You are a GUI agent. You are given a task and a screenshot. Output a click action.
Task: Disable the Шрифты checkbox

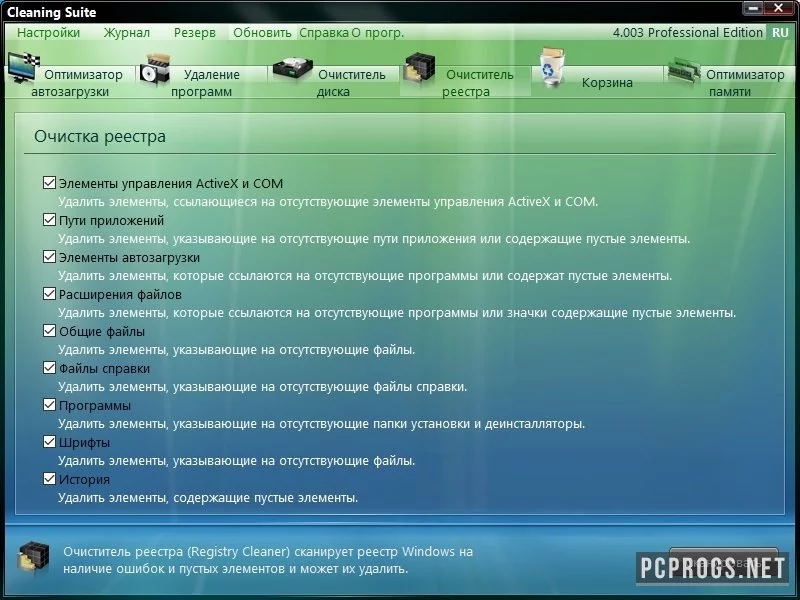[49, 442]
